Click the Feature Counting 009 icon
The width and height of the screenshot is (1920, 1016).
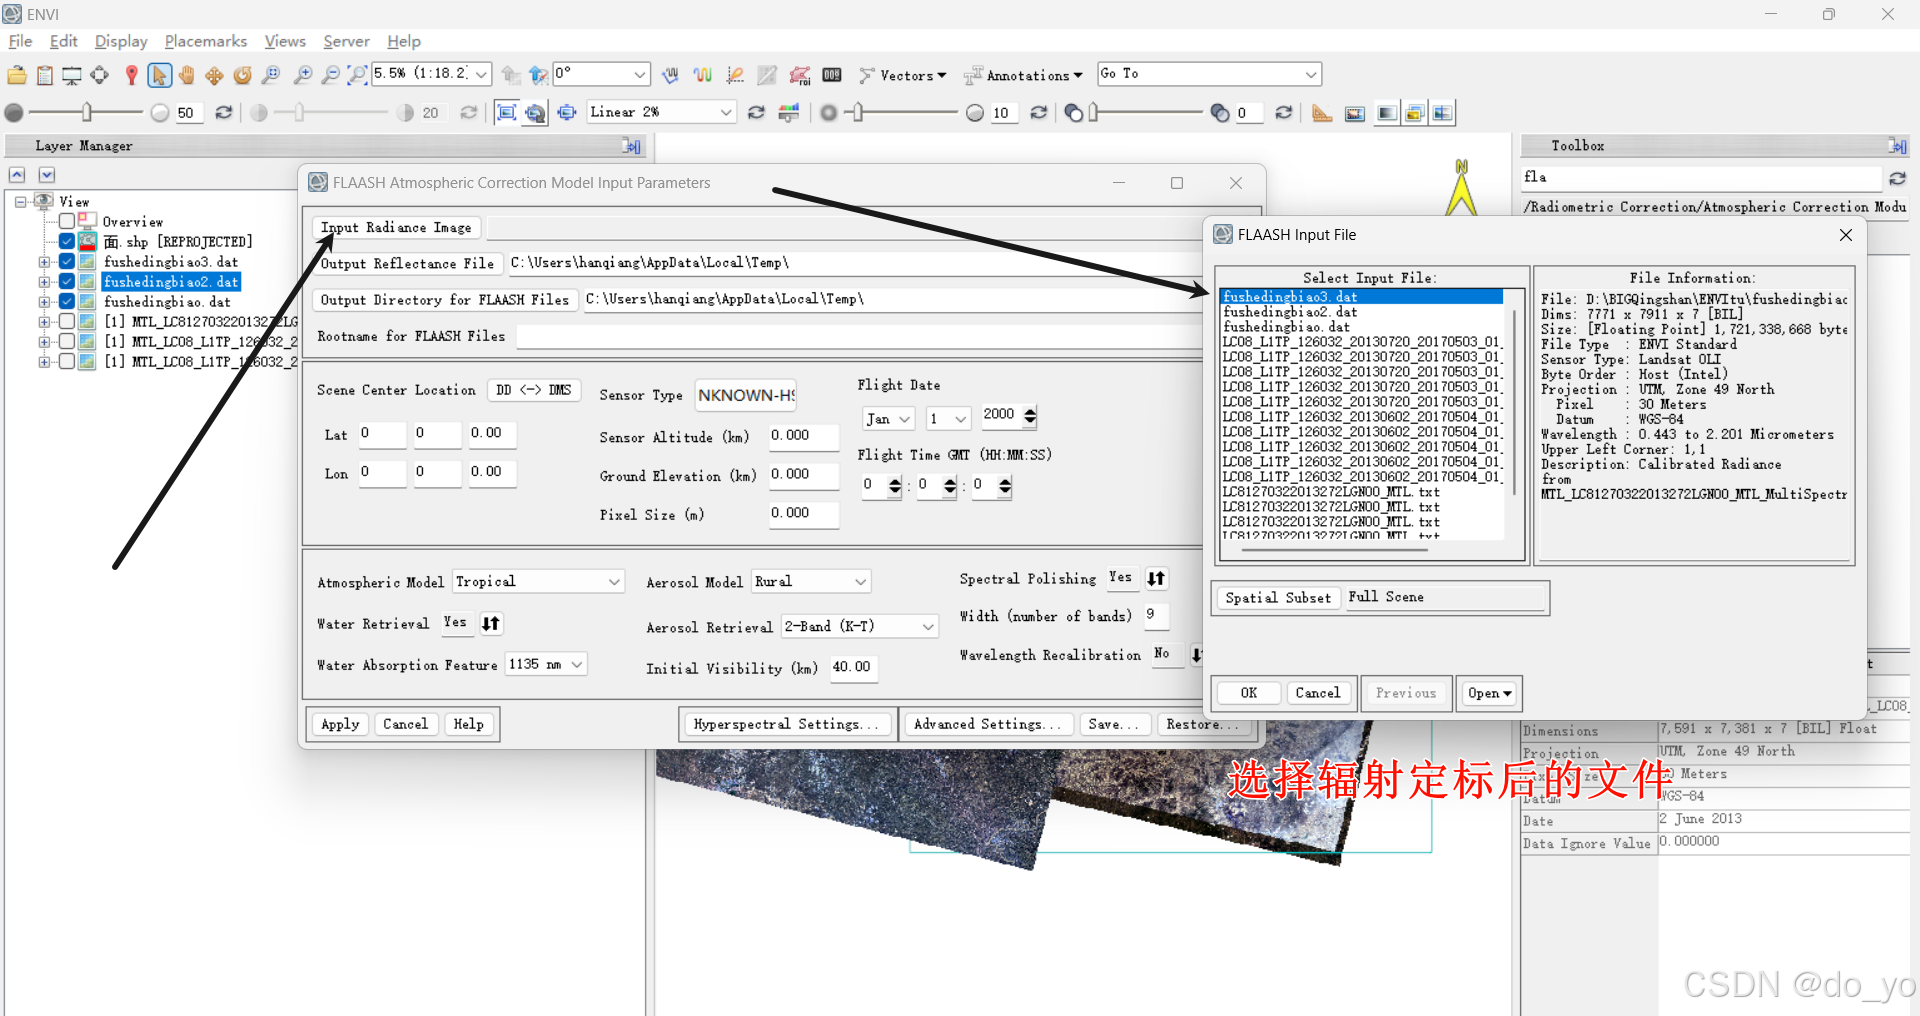[832, 75]
